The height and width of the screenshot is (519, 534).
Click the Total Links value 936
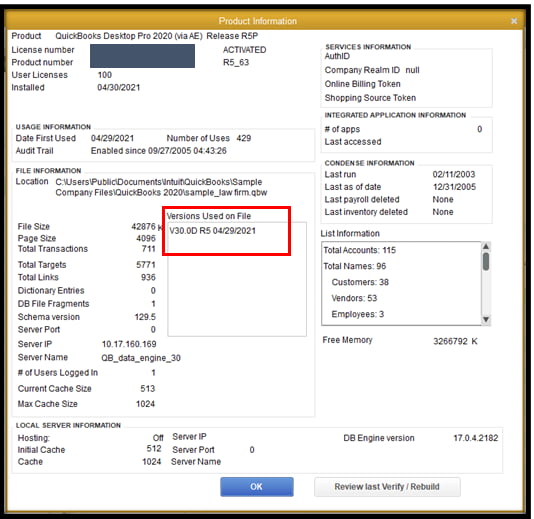tap(148, 278)
